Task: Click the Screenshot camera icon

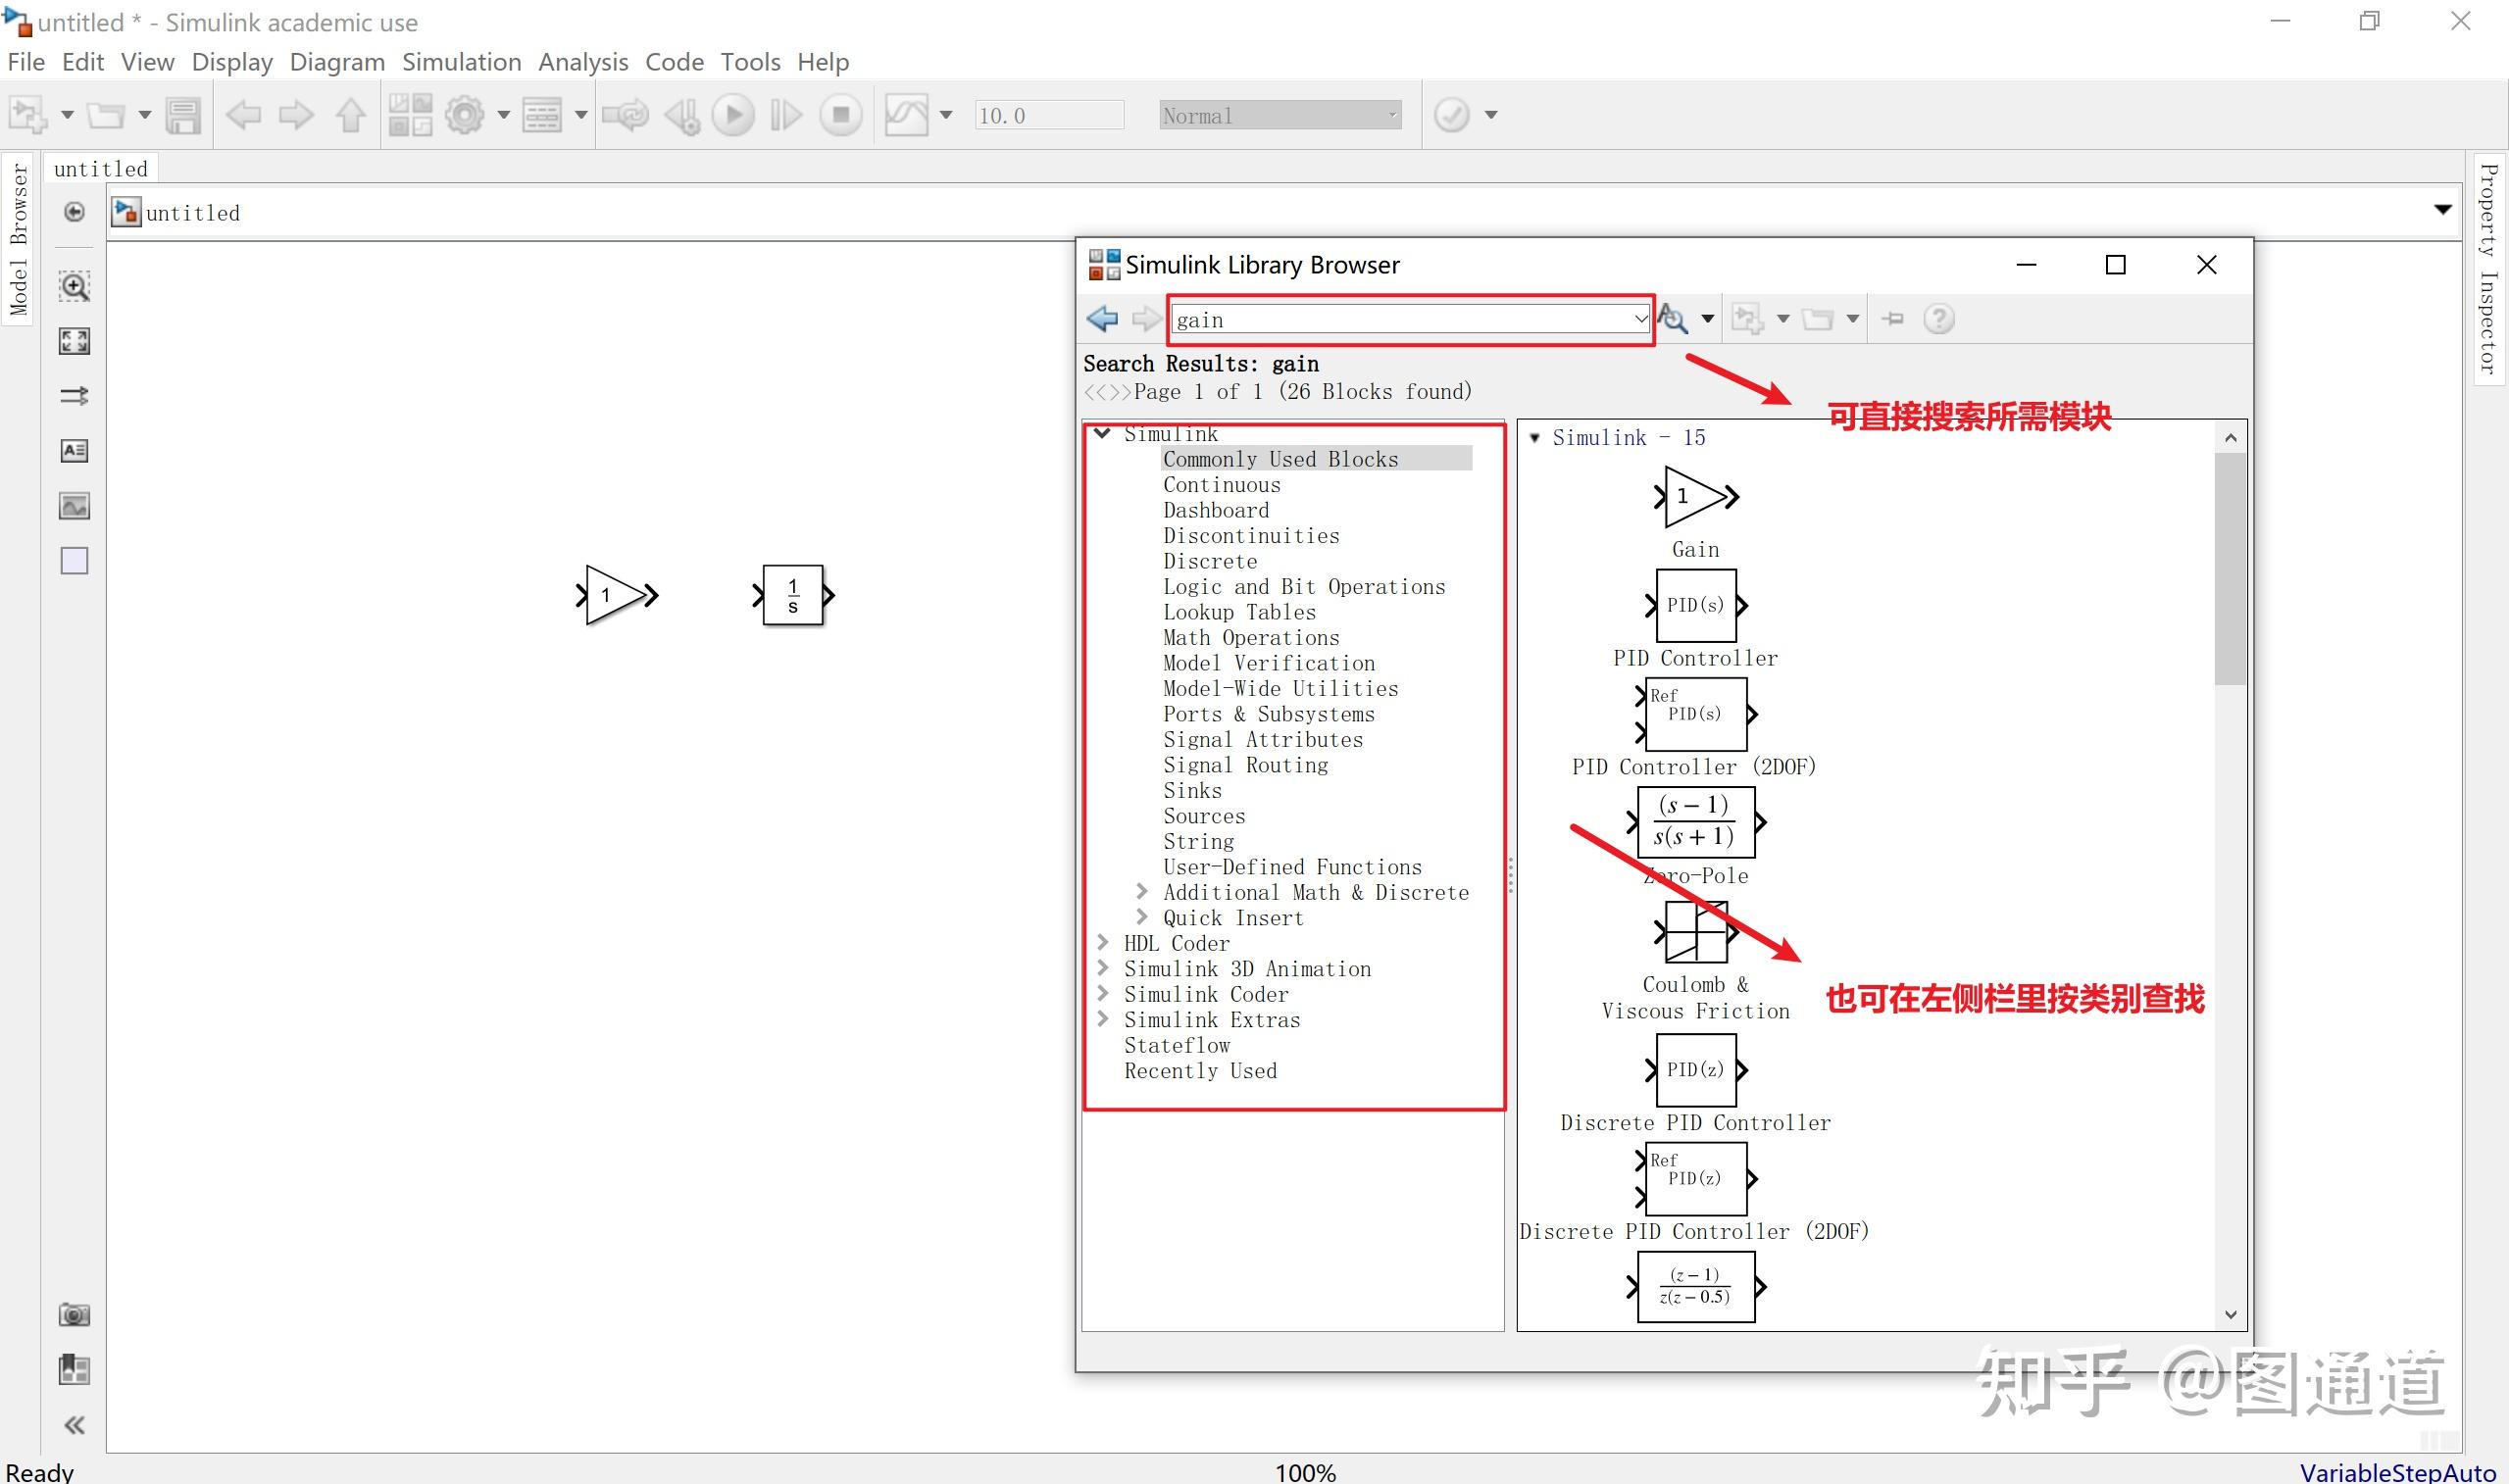Action: click(x=74, y=1314)
